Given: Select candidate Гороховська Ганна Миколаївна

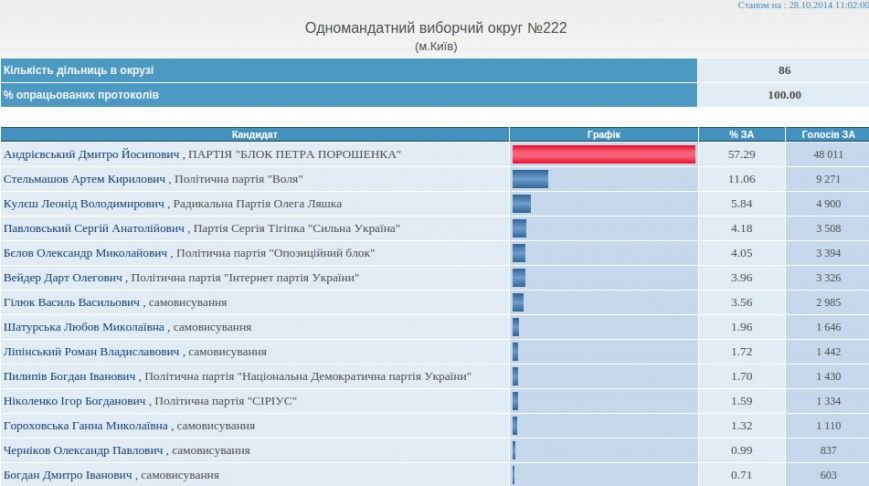Looking at the screenshot, I should (85, 426).
